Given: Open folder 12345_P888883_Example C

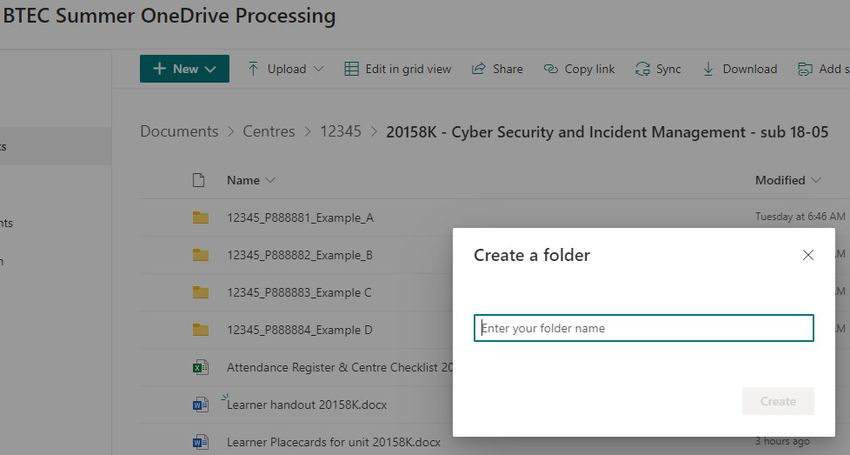Looking at the screenshot, I should point(299,292).
